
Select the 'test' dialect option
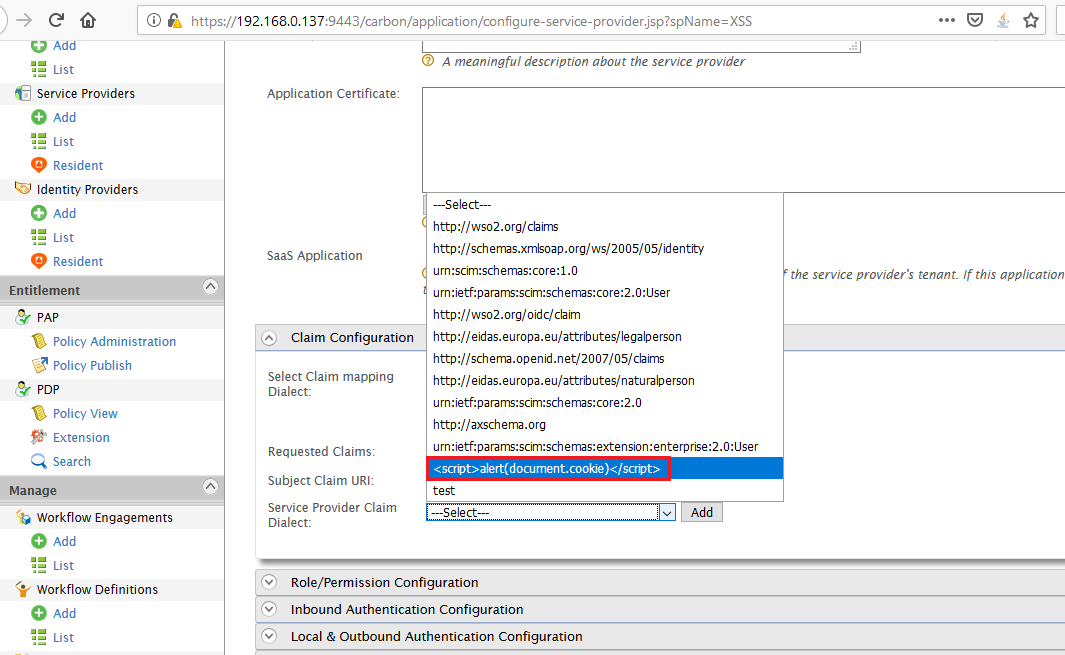point(444,491)
